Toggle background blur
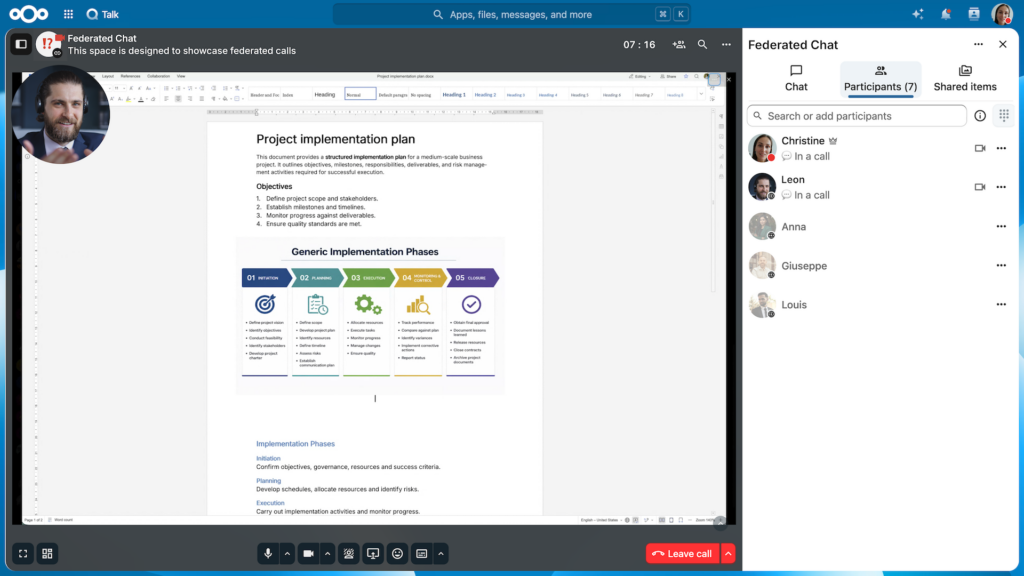 349,554
